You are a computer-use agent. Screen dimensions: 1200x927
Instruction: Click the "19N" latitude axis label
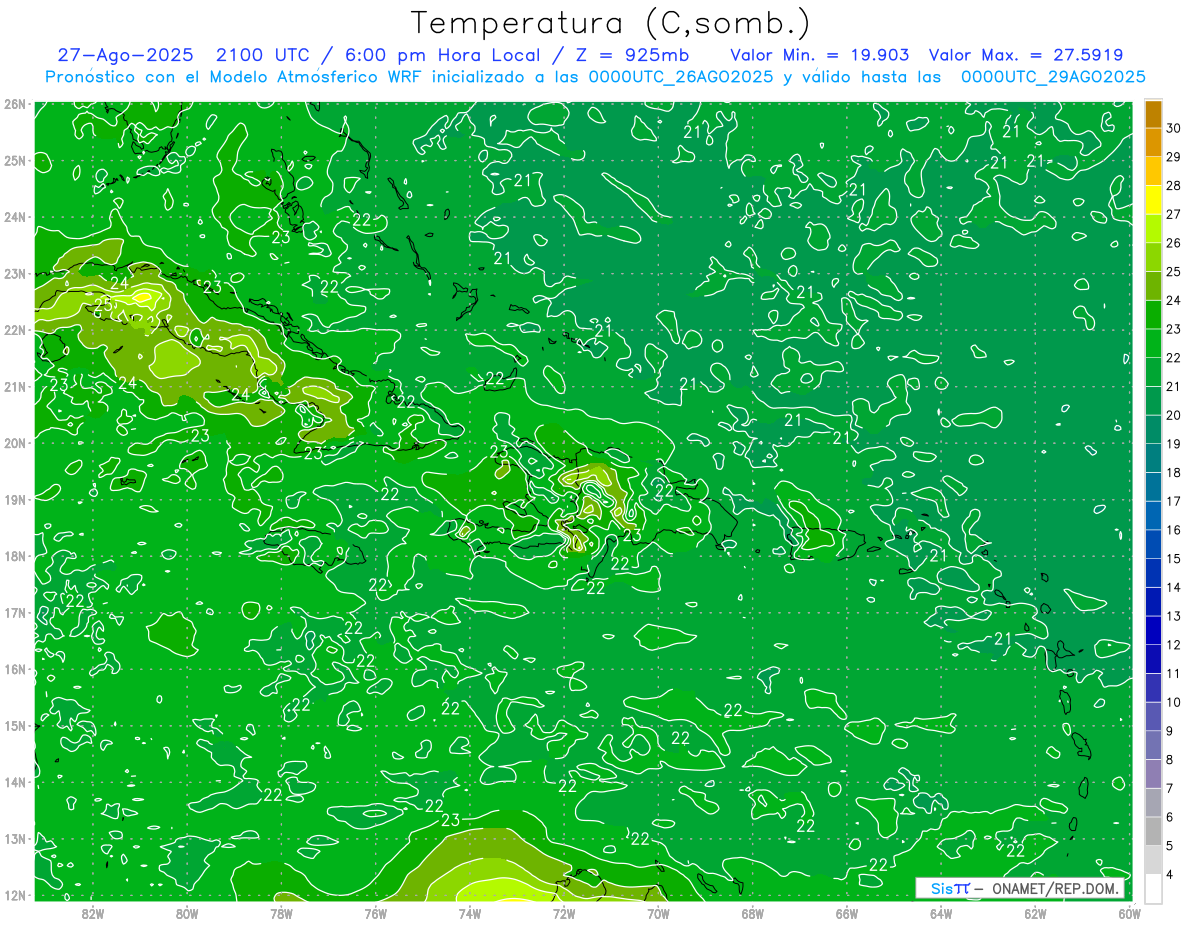(15, 499)
